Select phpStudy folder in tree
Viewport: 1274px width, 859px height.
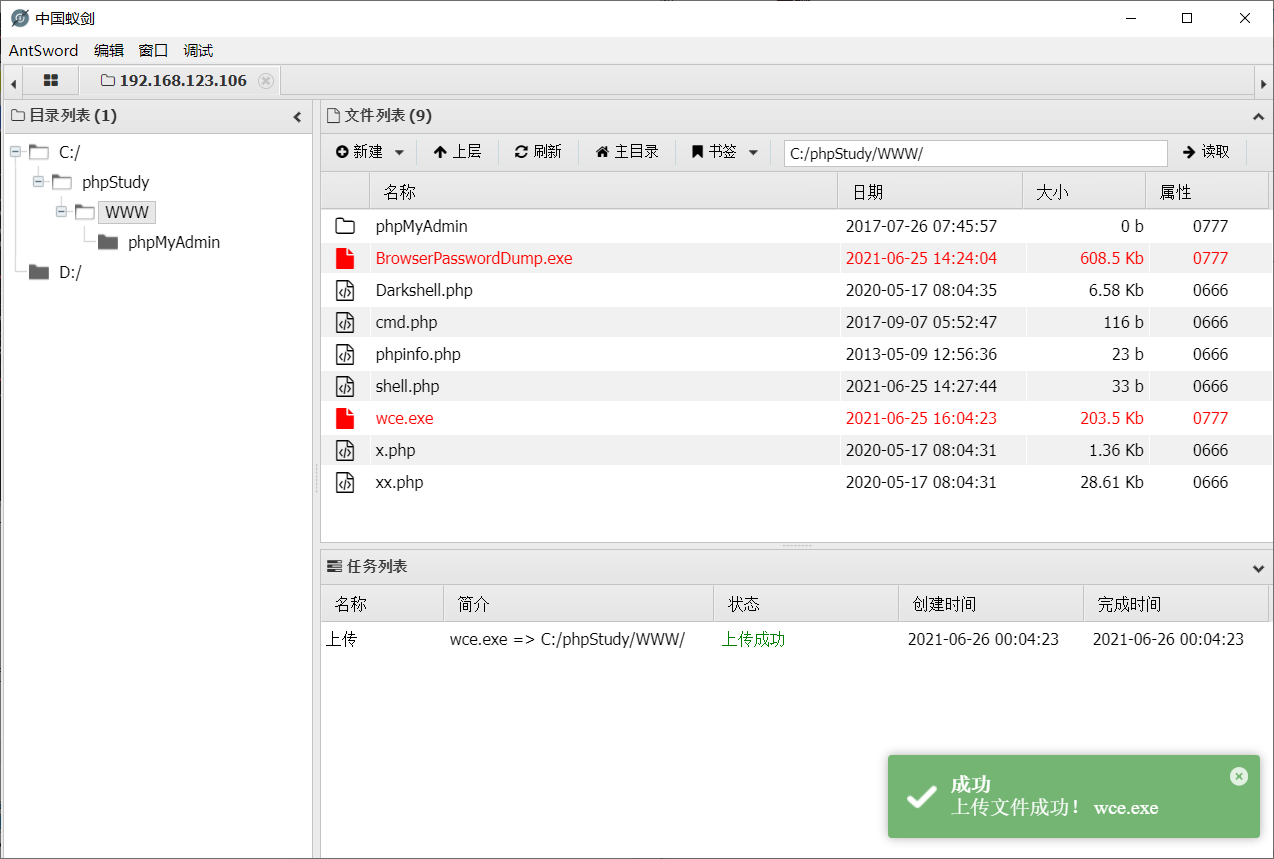click(x=115, y=182)
